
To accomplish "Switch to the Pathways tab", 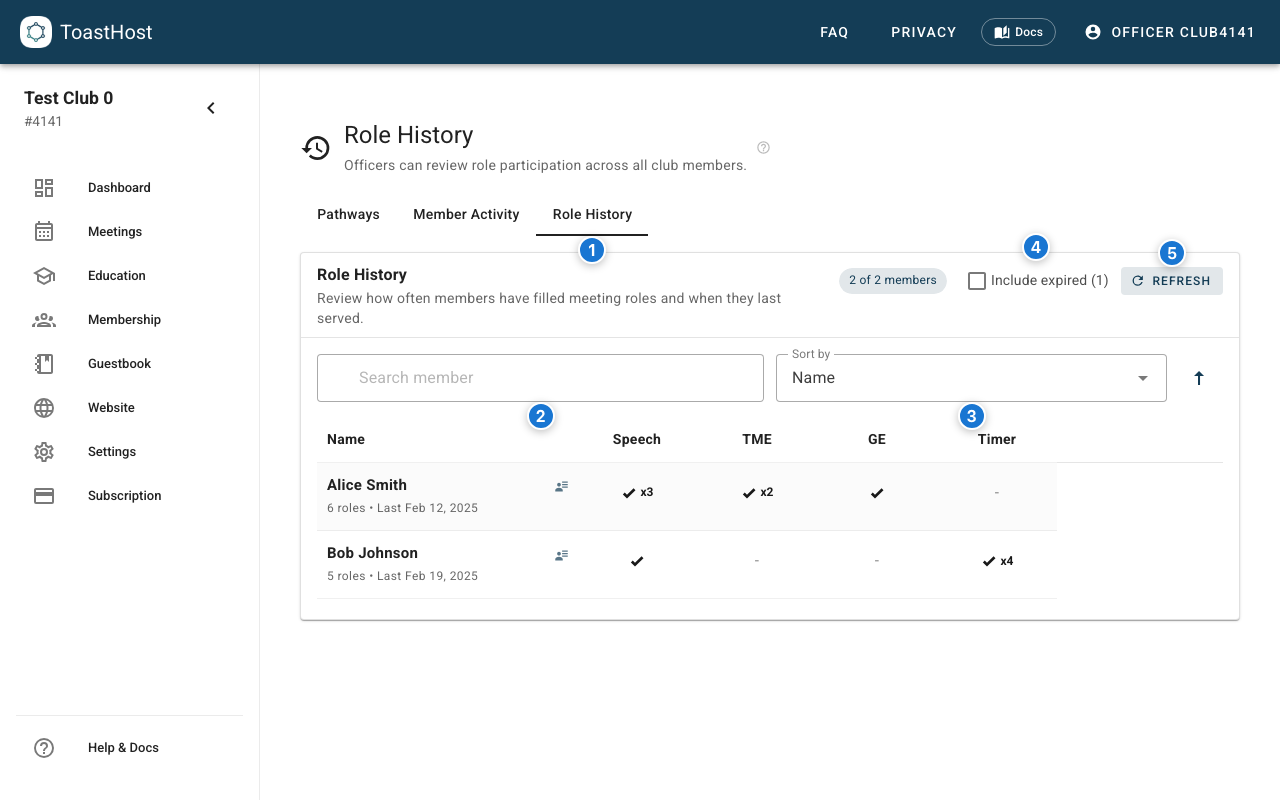I will [x=348, y=214].
